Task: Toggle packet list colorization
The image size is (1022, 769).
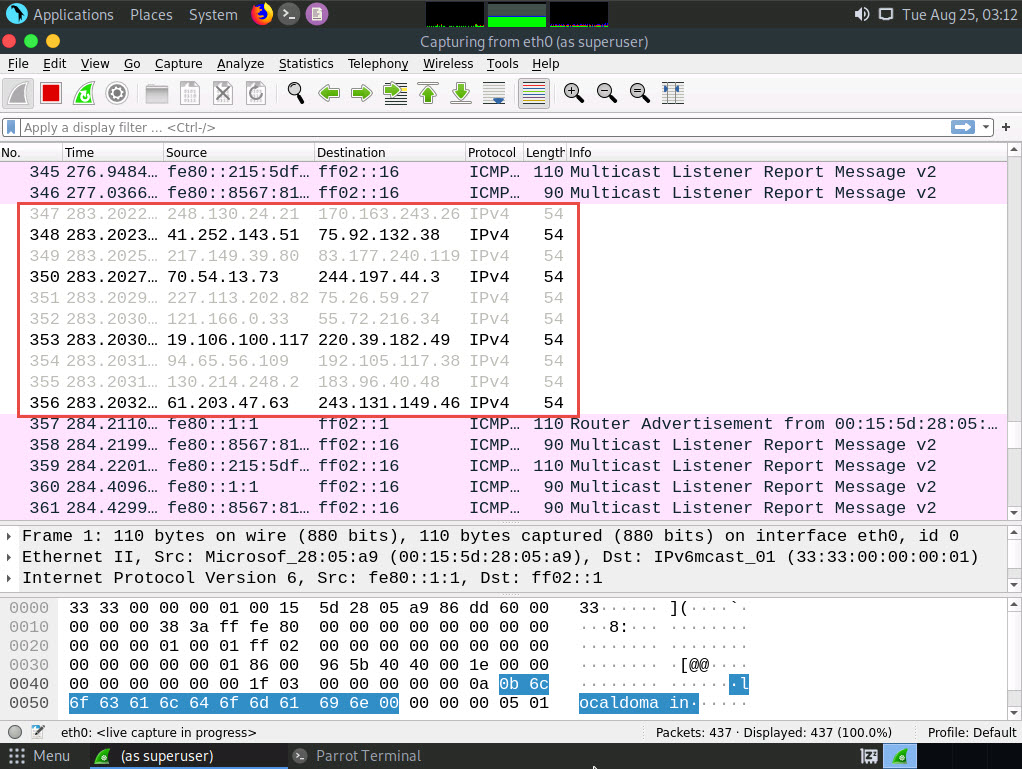Action: point(534,94)
